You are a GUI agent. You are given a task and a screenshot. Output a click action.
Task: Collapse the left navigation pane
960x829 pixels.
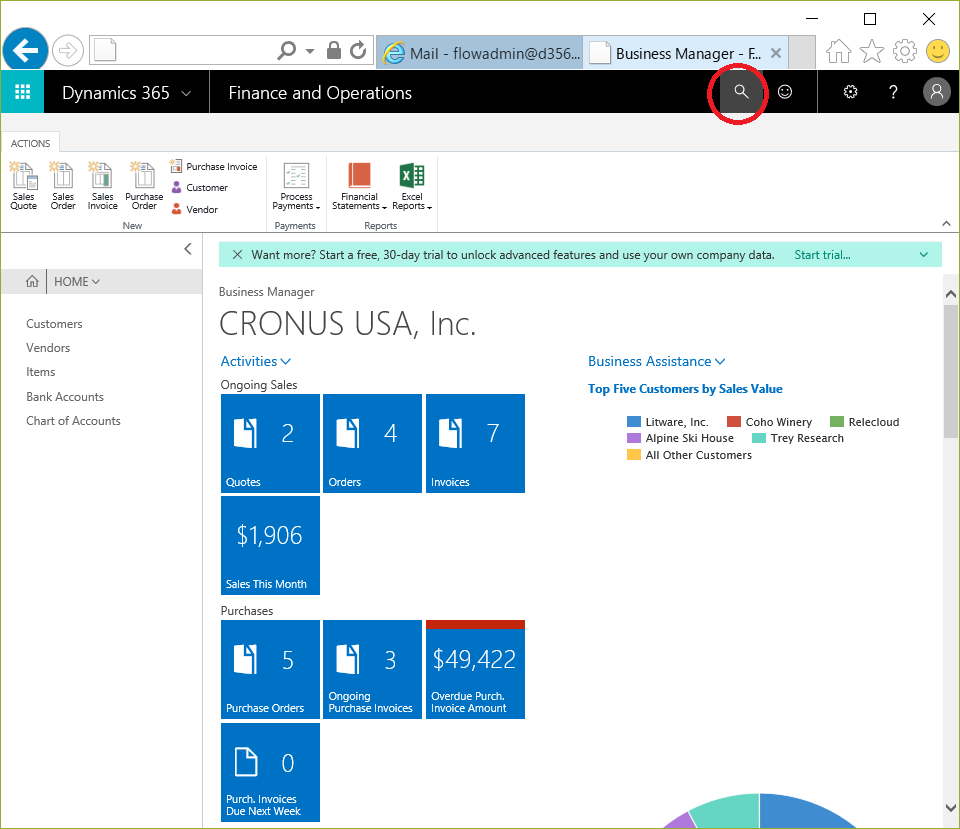click(188, 249)
